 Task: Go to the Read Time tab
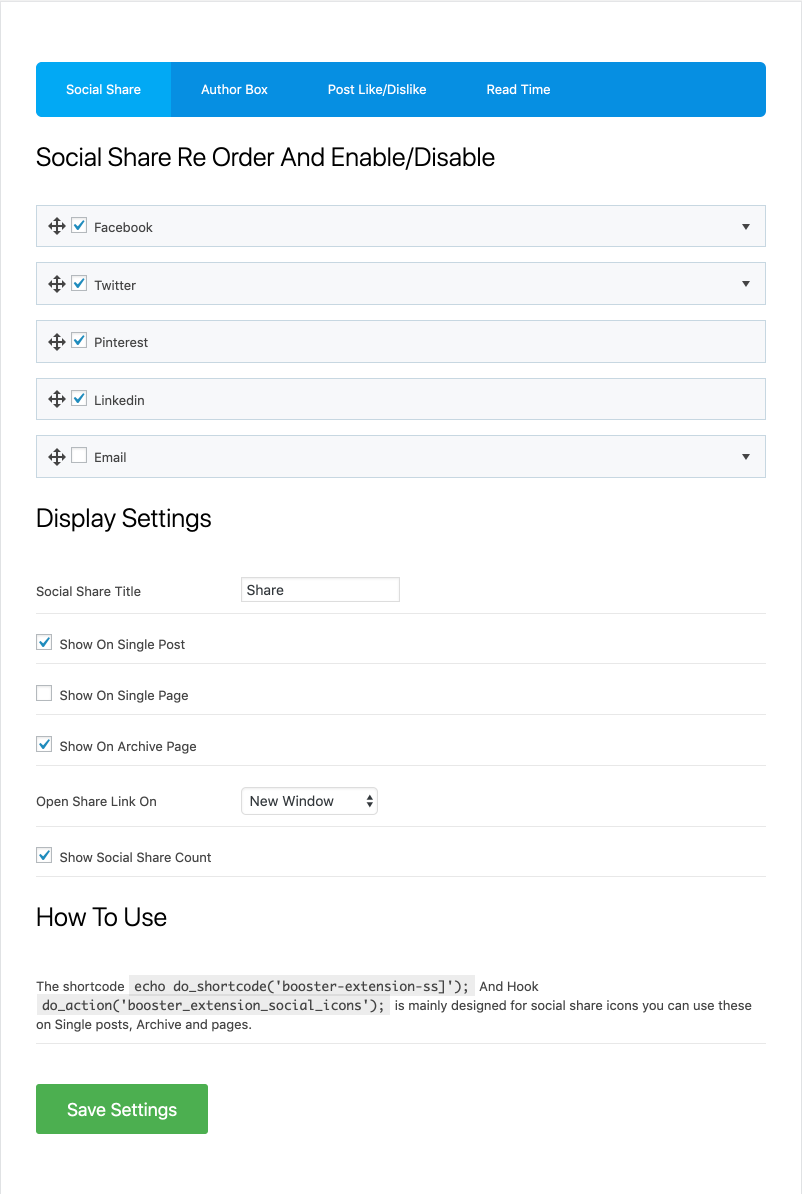click(518, 90)
